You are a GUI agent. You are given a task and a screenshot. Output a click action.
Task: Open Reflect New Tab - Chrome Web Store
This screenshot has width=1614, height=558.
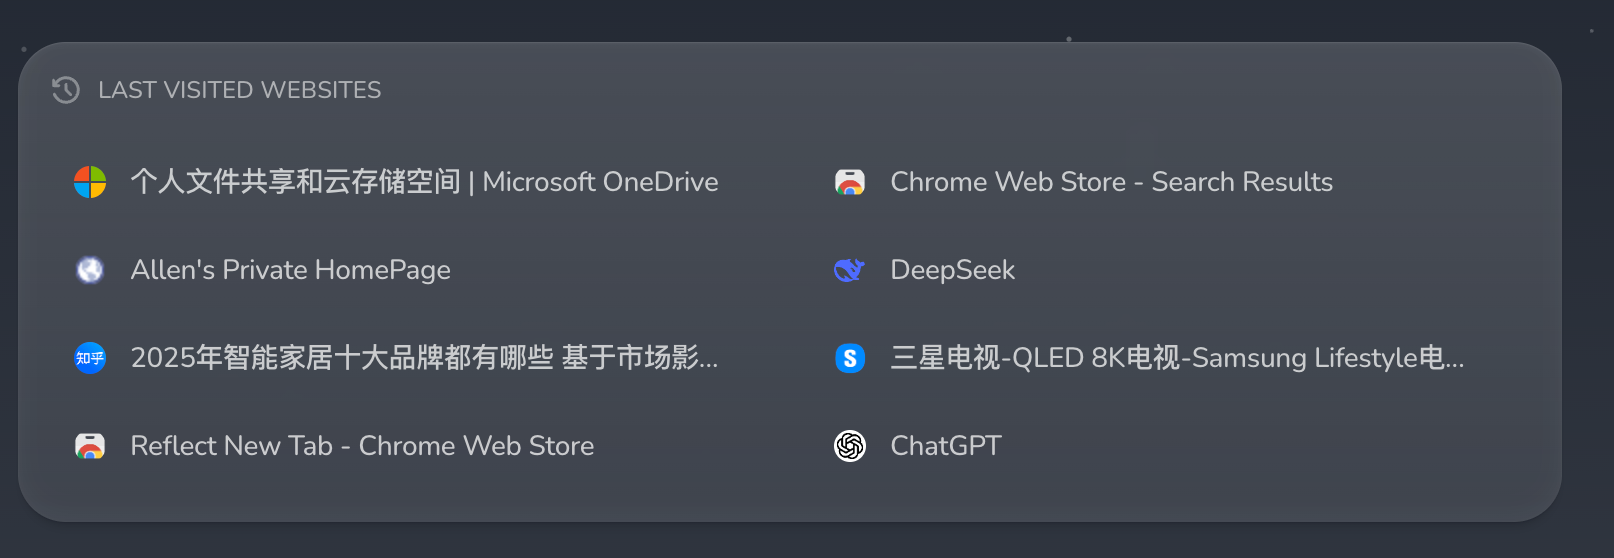coord(362,446)
